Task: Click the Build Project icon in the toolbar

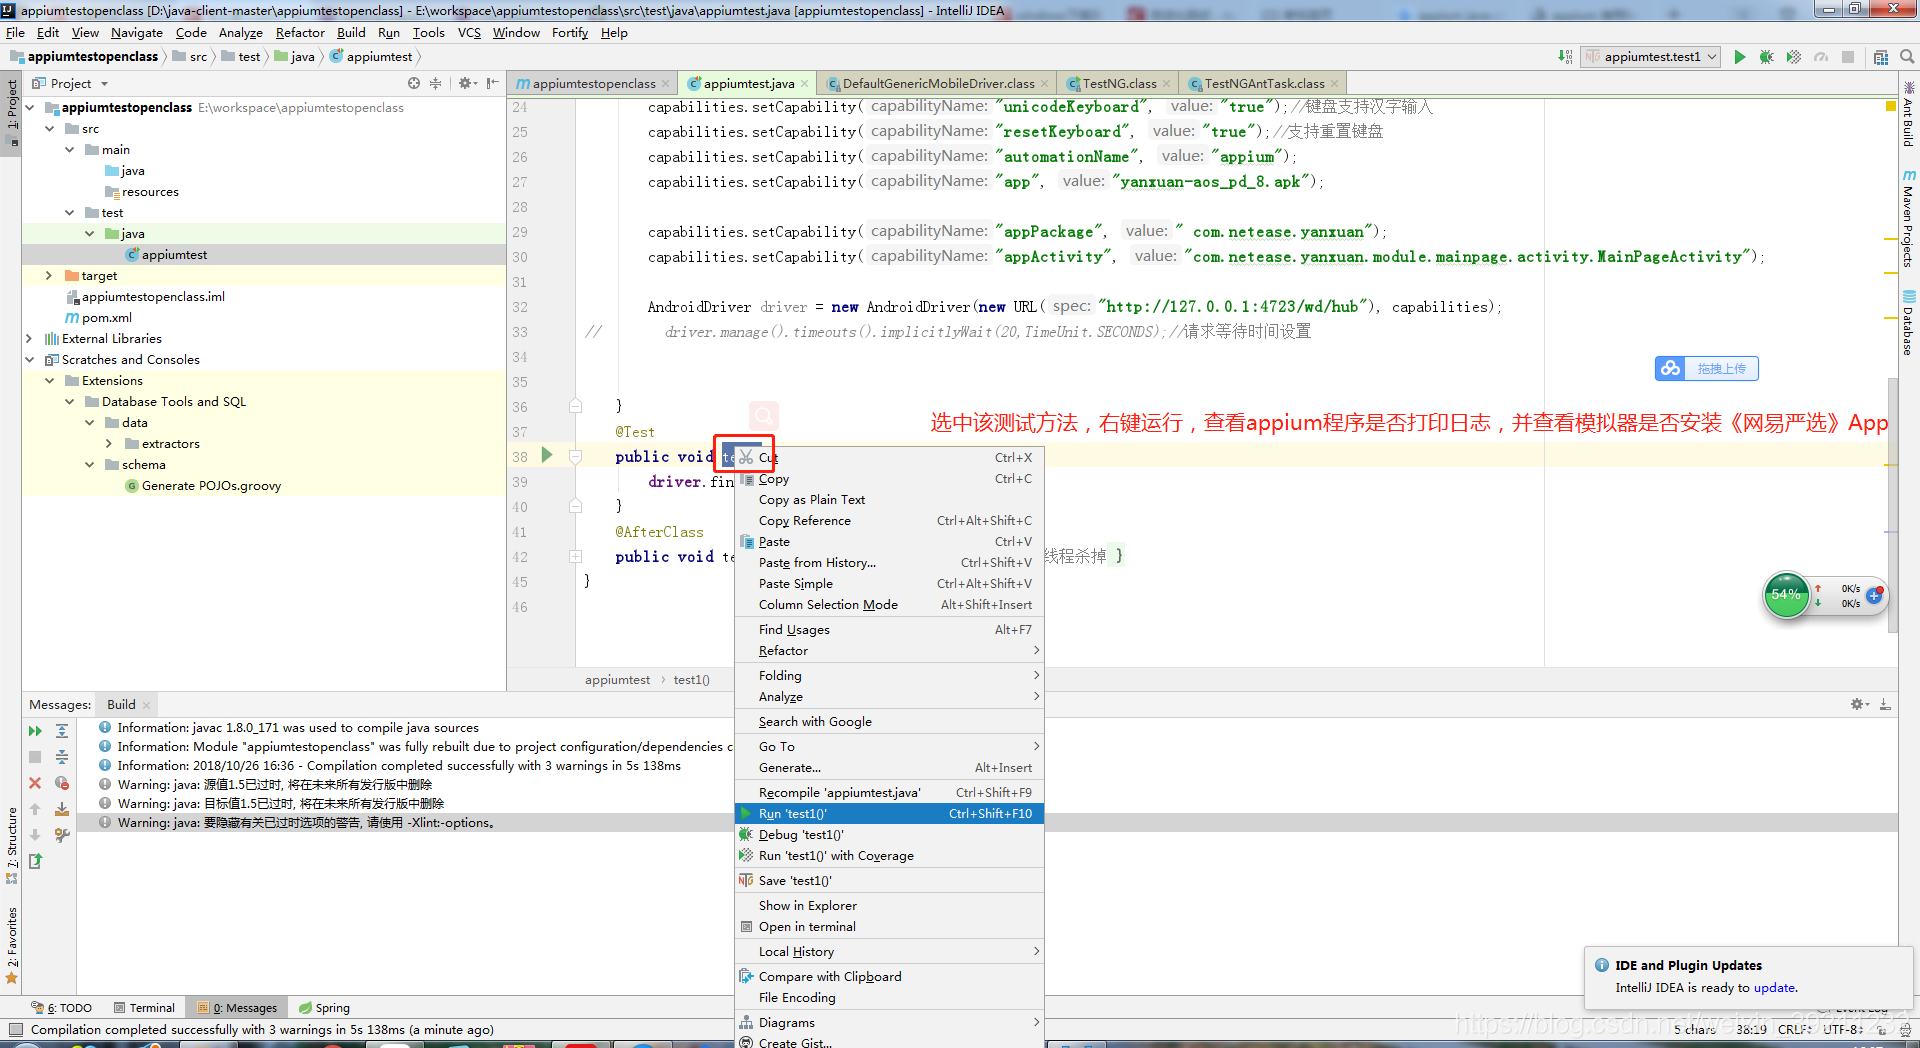Action: pos(1565,57)
